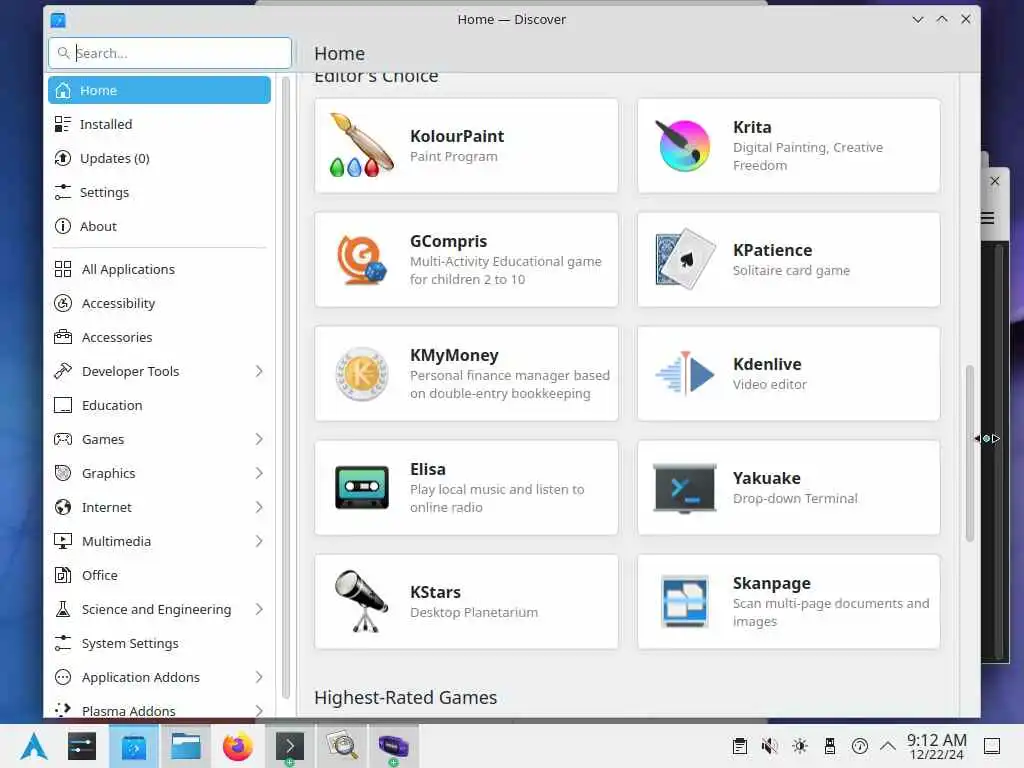1024x768 pixels.
Task: Open the terminal app in taskbar
Action: (289, 746)
